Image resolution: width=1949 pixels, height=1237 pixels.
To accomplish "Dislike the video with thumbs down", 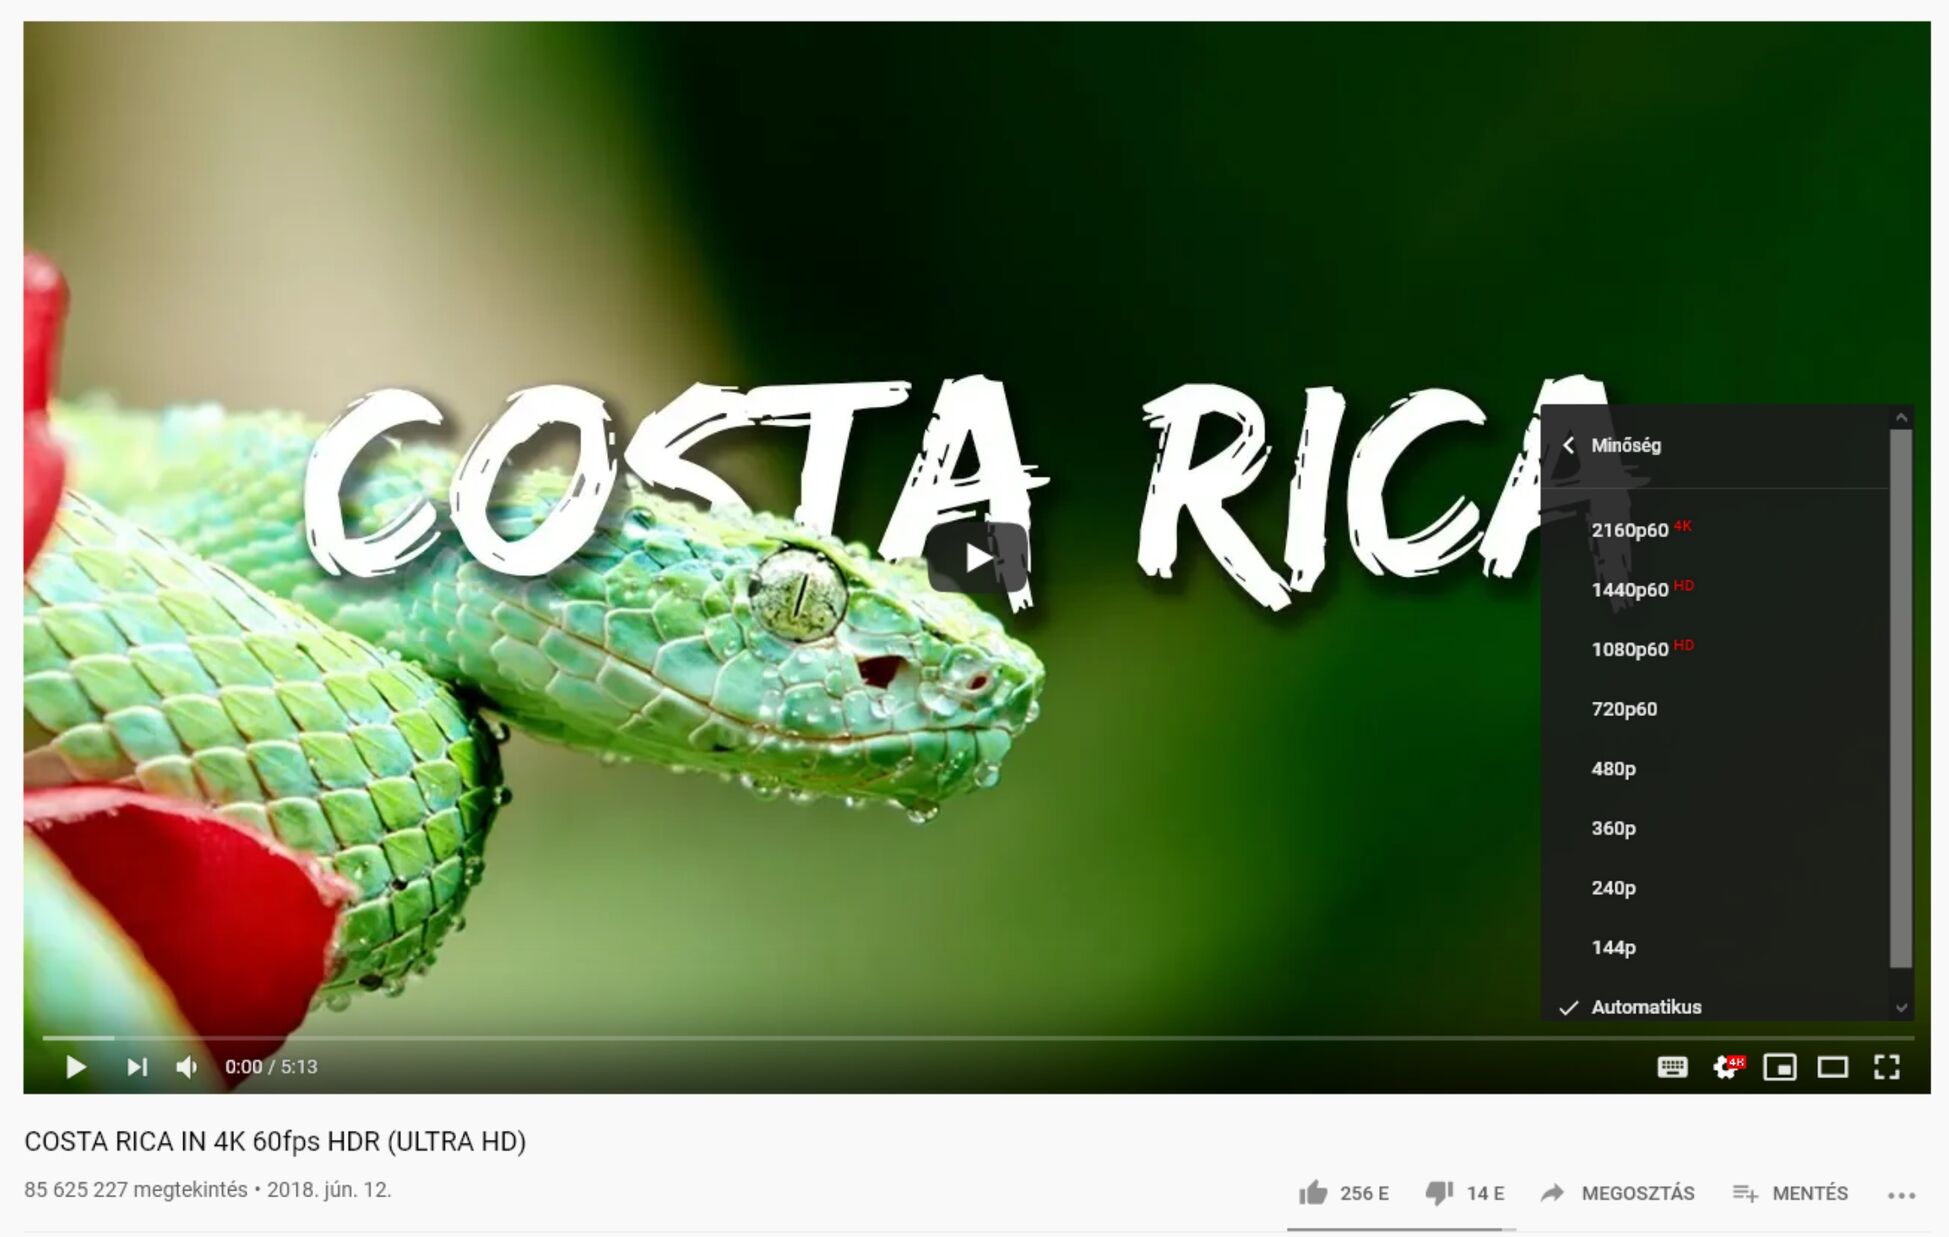I will (1465, 1193).
